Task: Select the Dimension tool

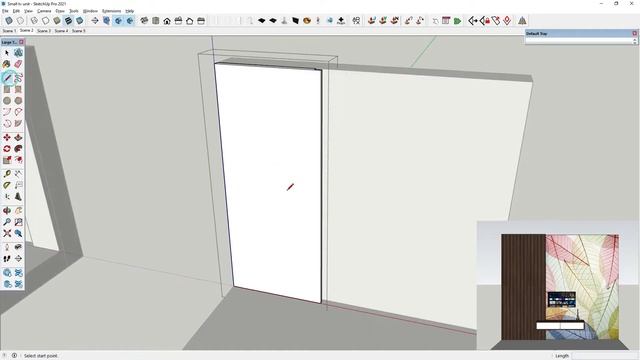Action: pyautogui.click(x=18, y=174)
